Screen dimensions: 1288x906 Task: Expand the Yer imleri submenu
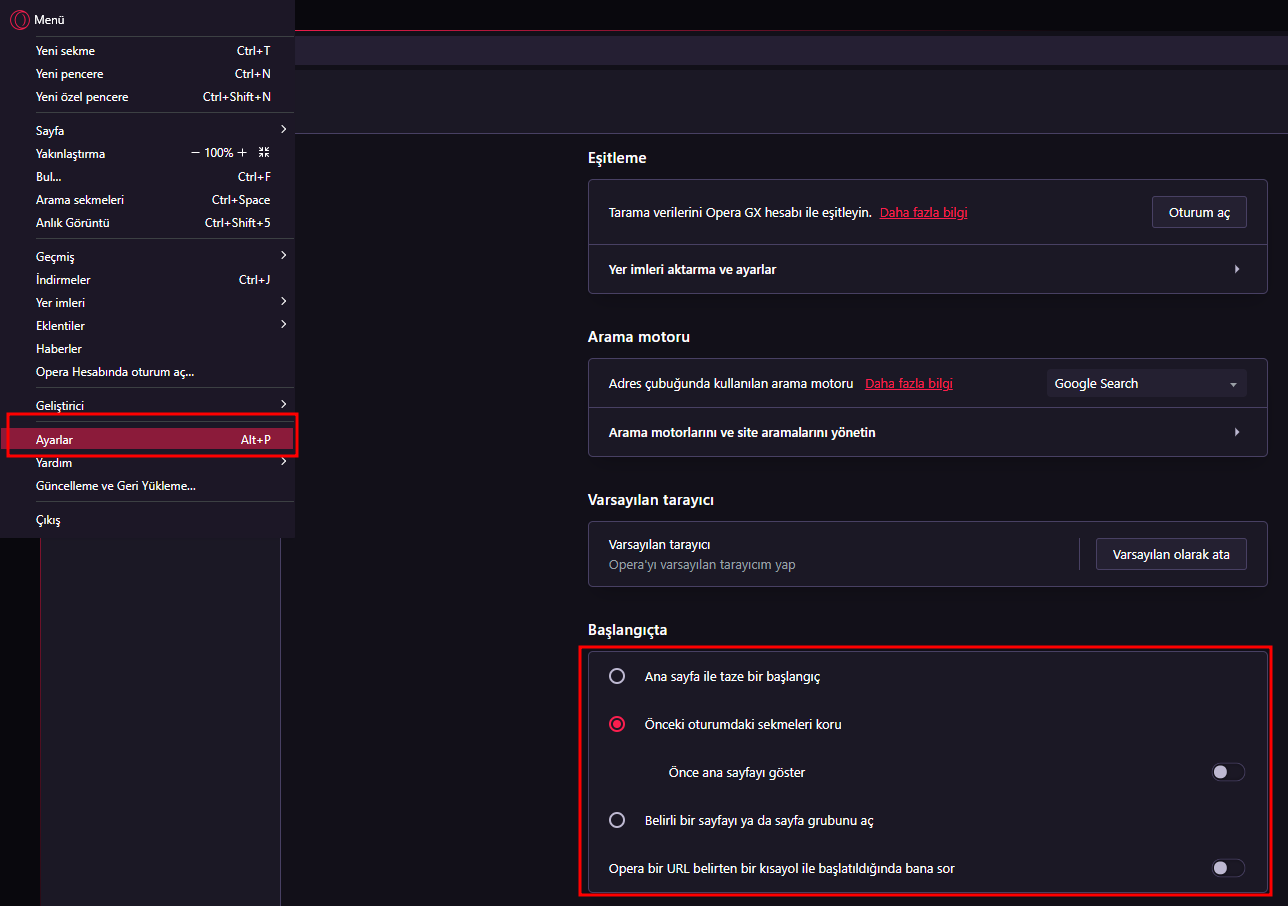point(147,302)
